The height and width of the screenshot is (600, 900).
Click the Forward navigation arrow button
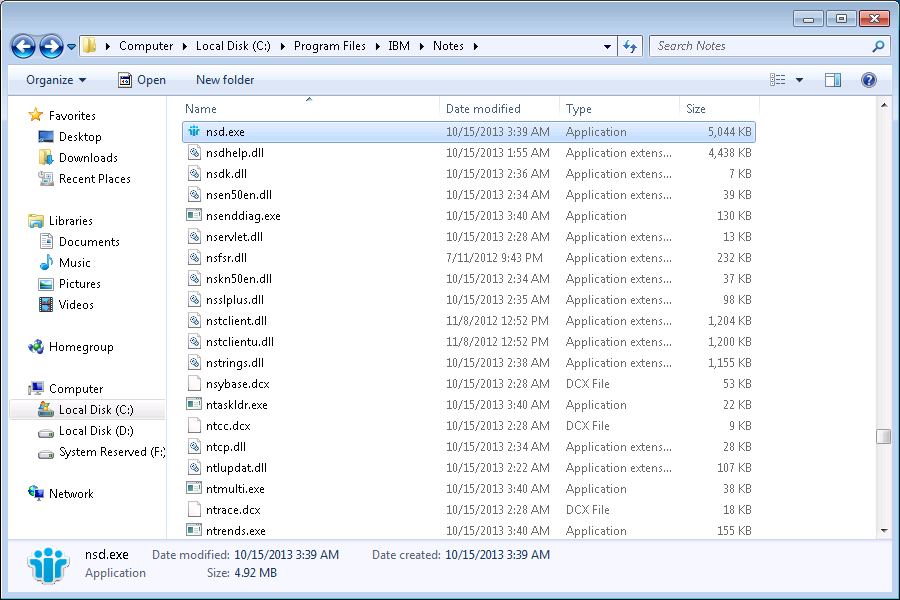51,46
